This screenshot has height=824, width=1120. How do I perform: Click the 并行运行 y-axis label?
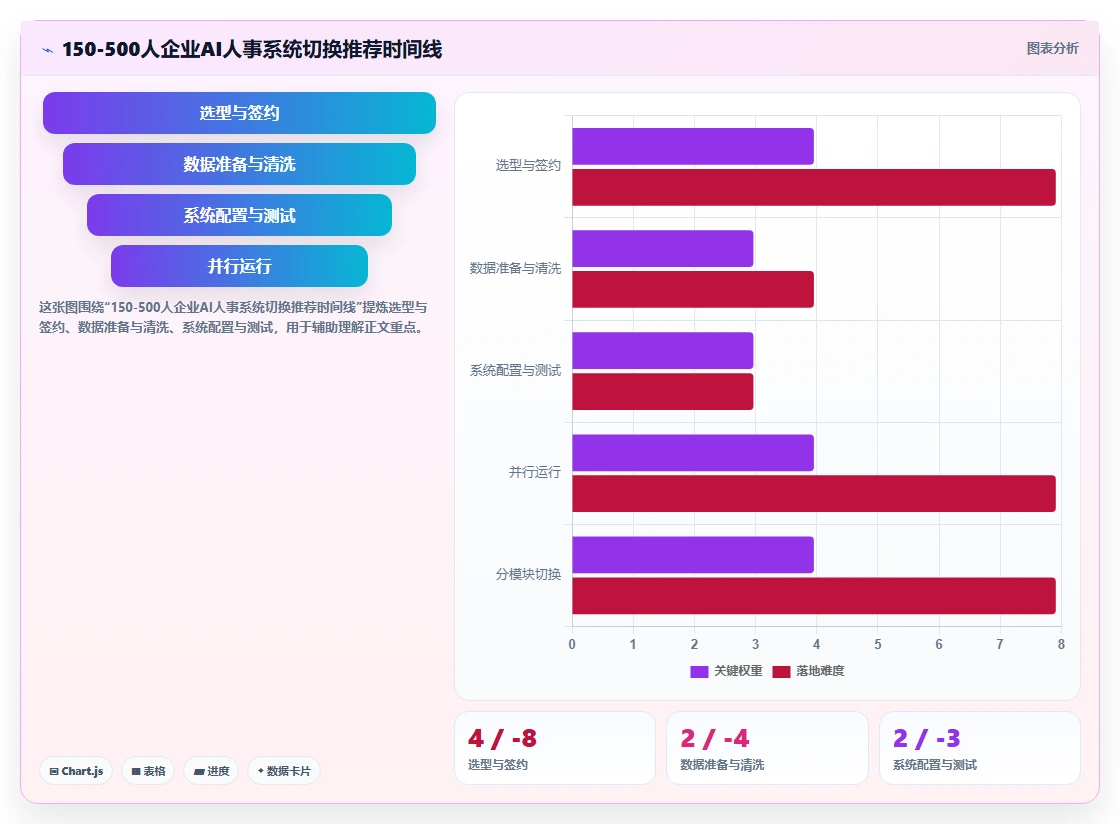pyautogui.click(x=534, y=473)
